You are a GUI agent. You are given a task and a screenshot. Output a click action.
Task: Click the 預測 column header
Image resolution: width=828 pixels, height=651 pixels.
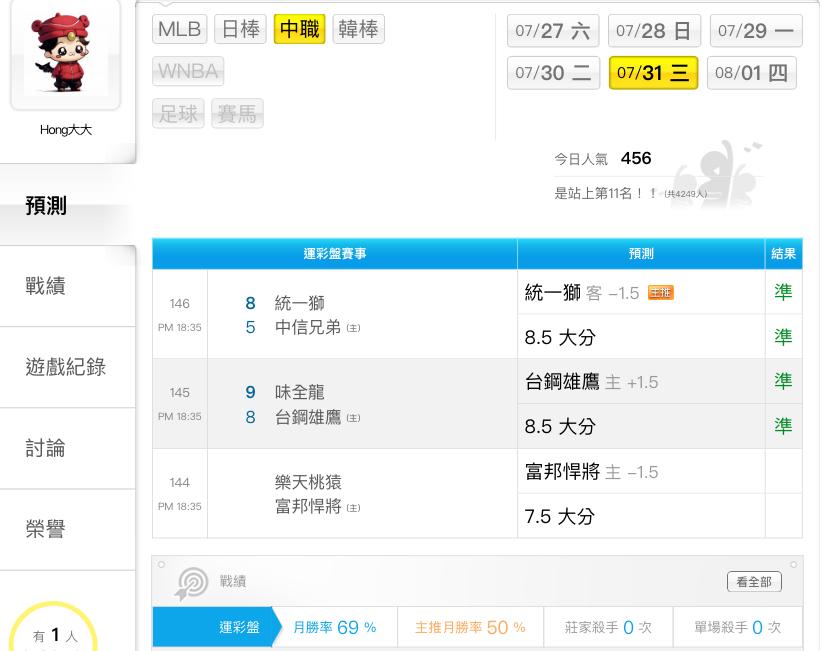click(x=641, y=254)
